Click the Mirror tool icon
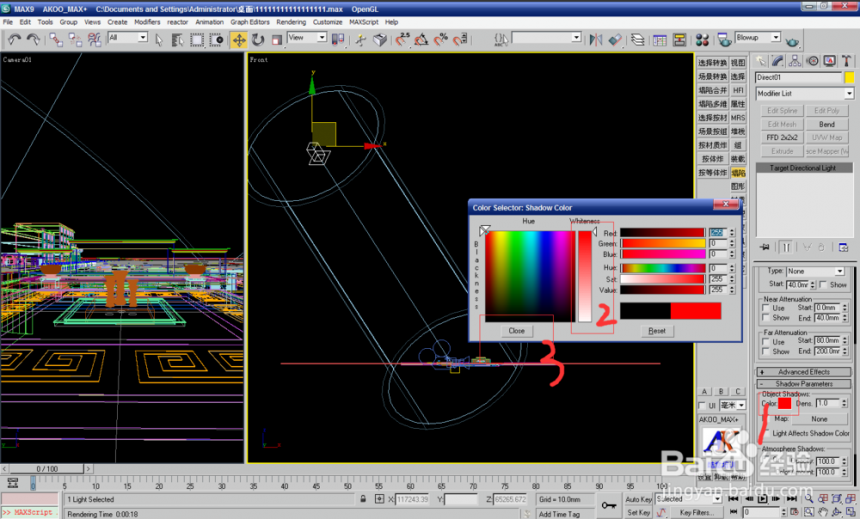Viewport: 860px width, 519px height. (x=596, y=40)
